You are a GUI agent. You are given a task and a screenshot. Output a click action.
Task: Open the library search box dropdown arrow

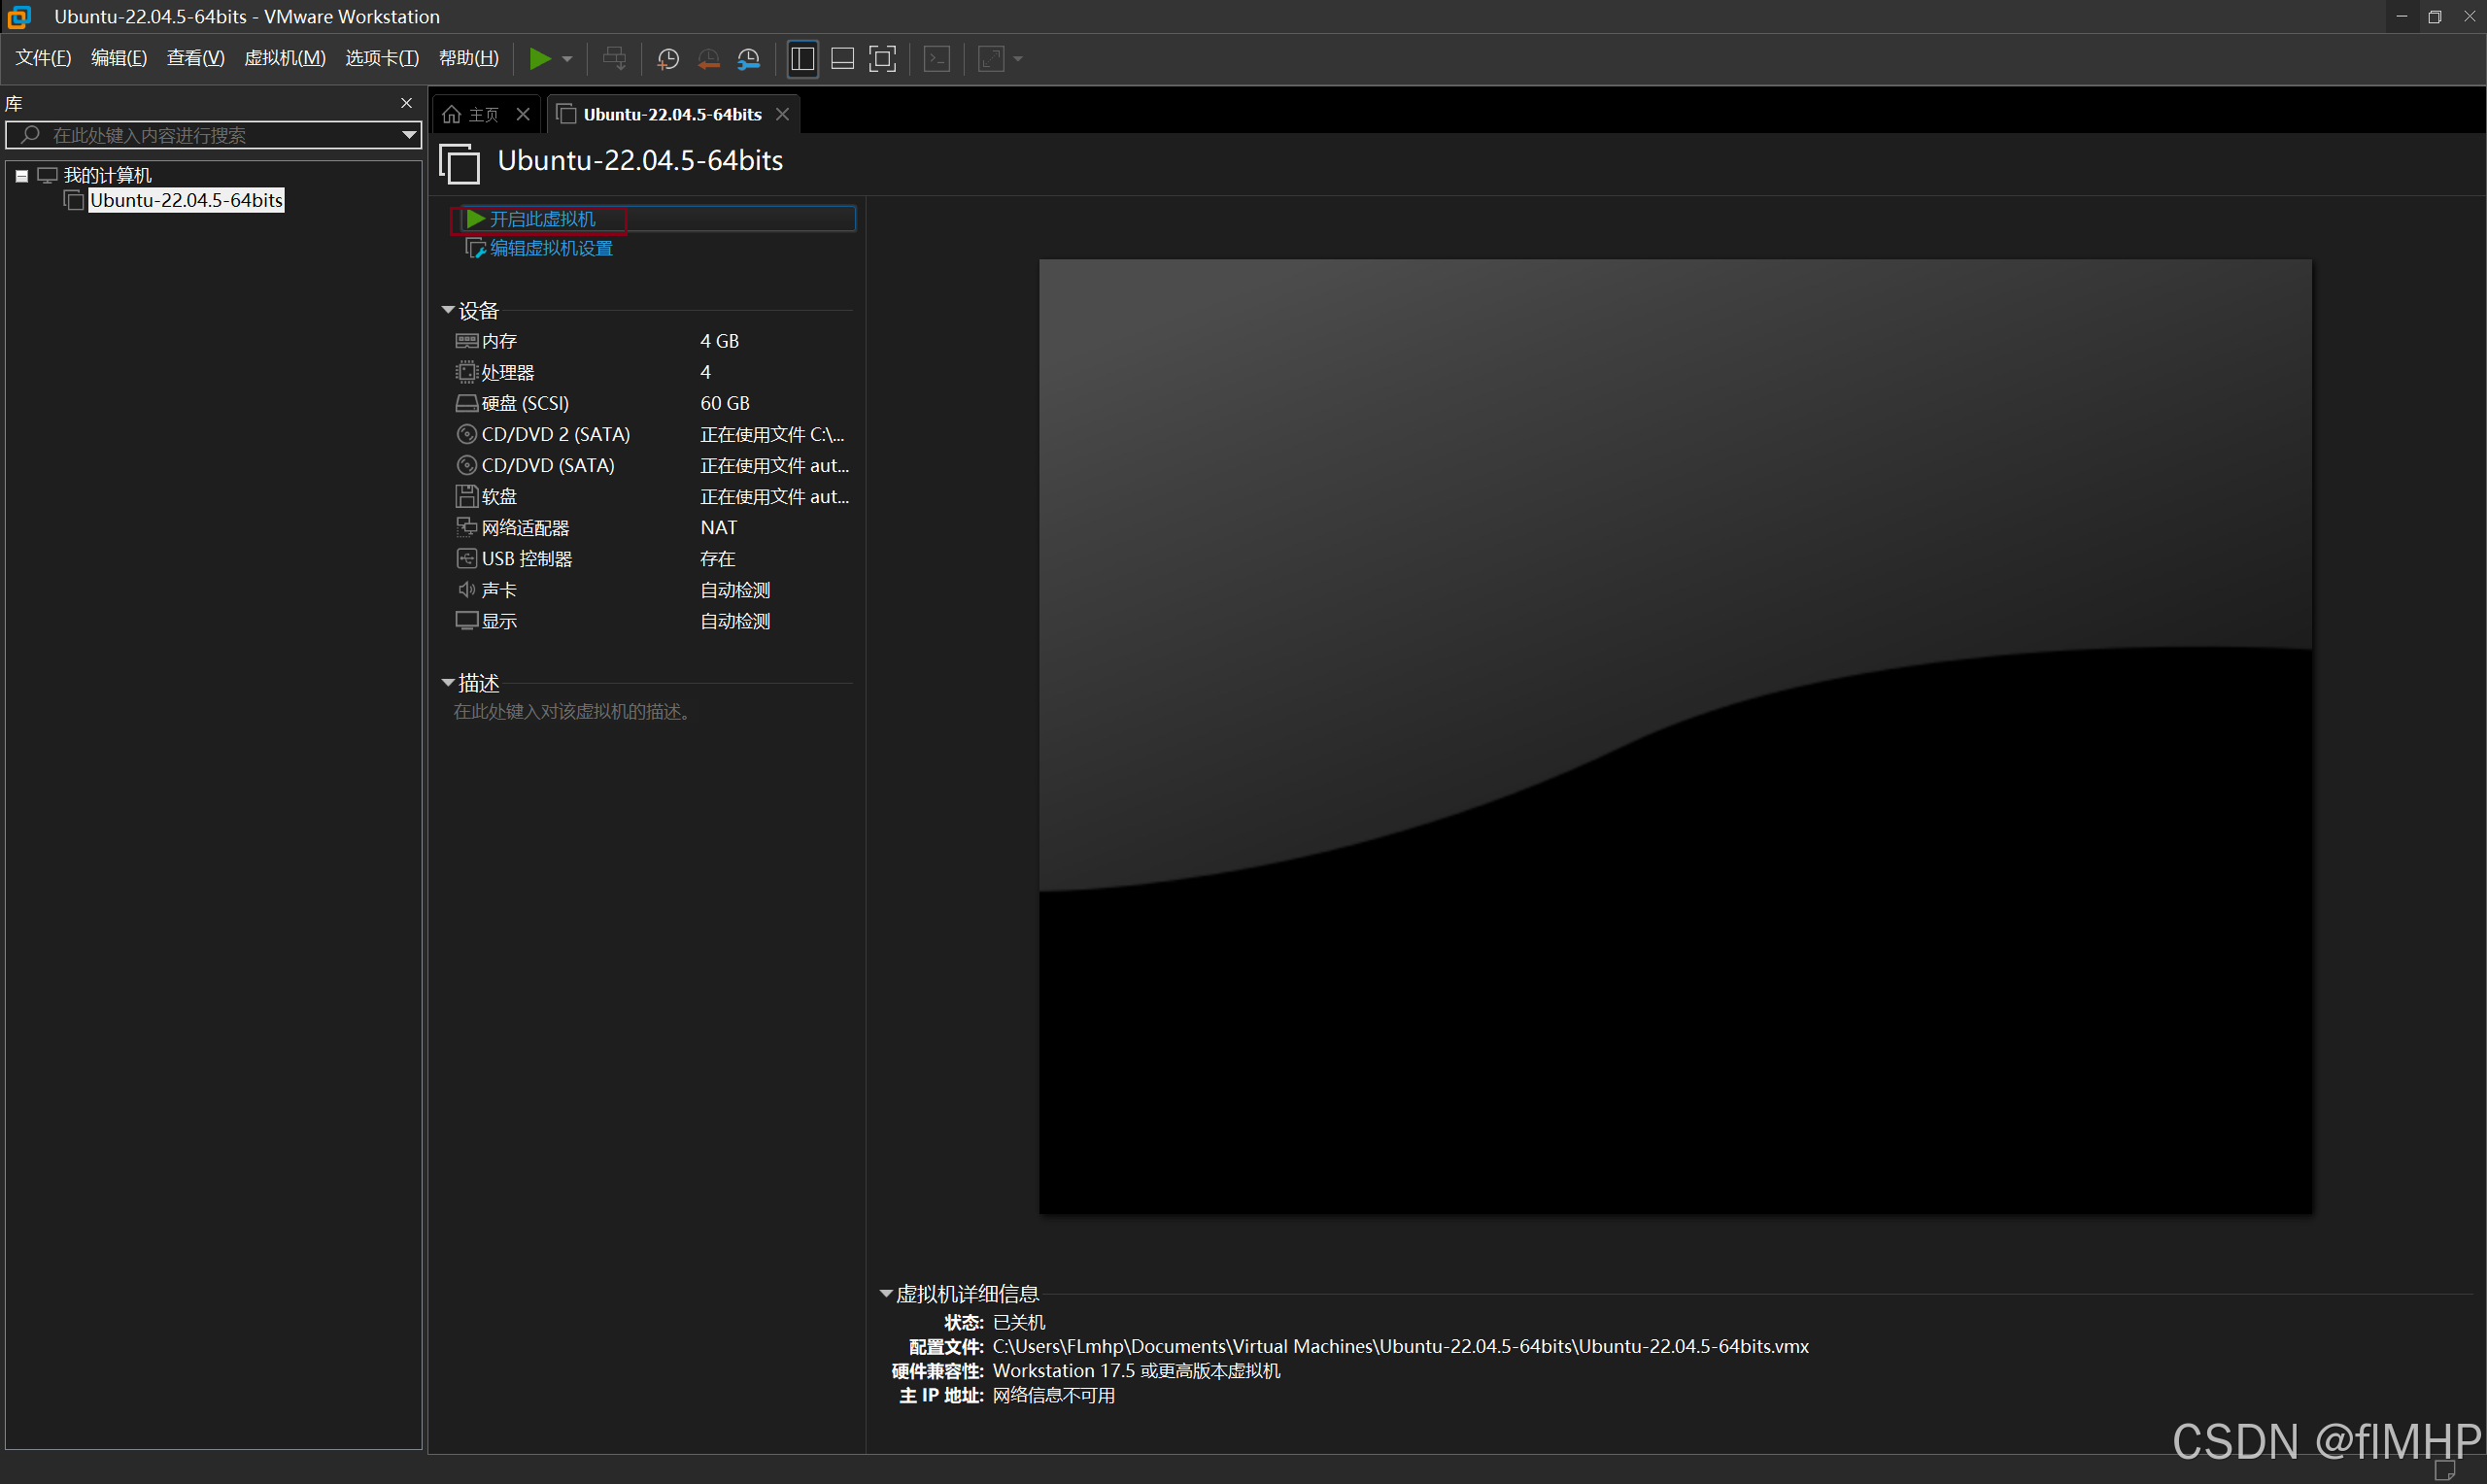click(x=409, y=135)
